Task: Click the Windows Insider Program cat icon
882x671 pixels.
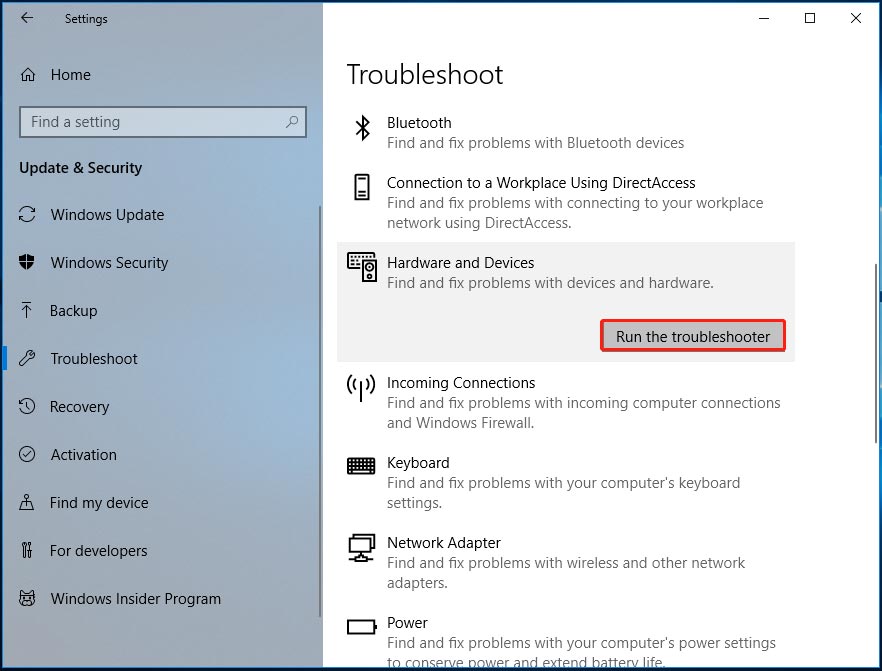Action: [27, 598]
